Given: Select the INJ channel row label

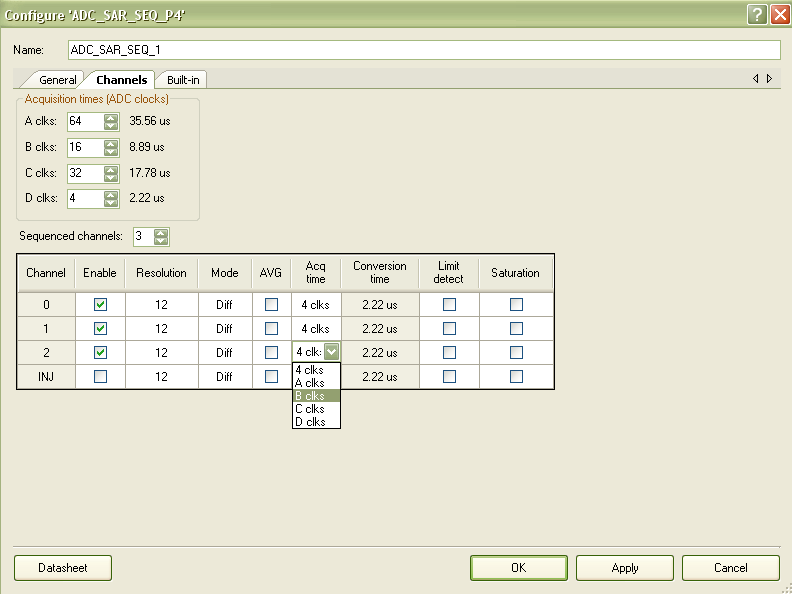Looking at the screenshot, I should (46, 377).
